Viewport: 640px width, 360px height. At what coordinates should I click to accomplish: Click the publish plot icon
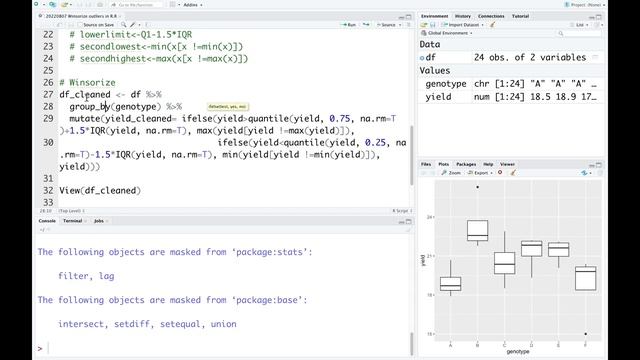click(585, 173)
